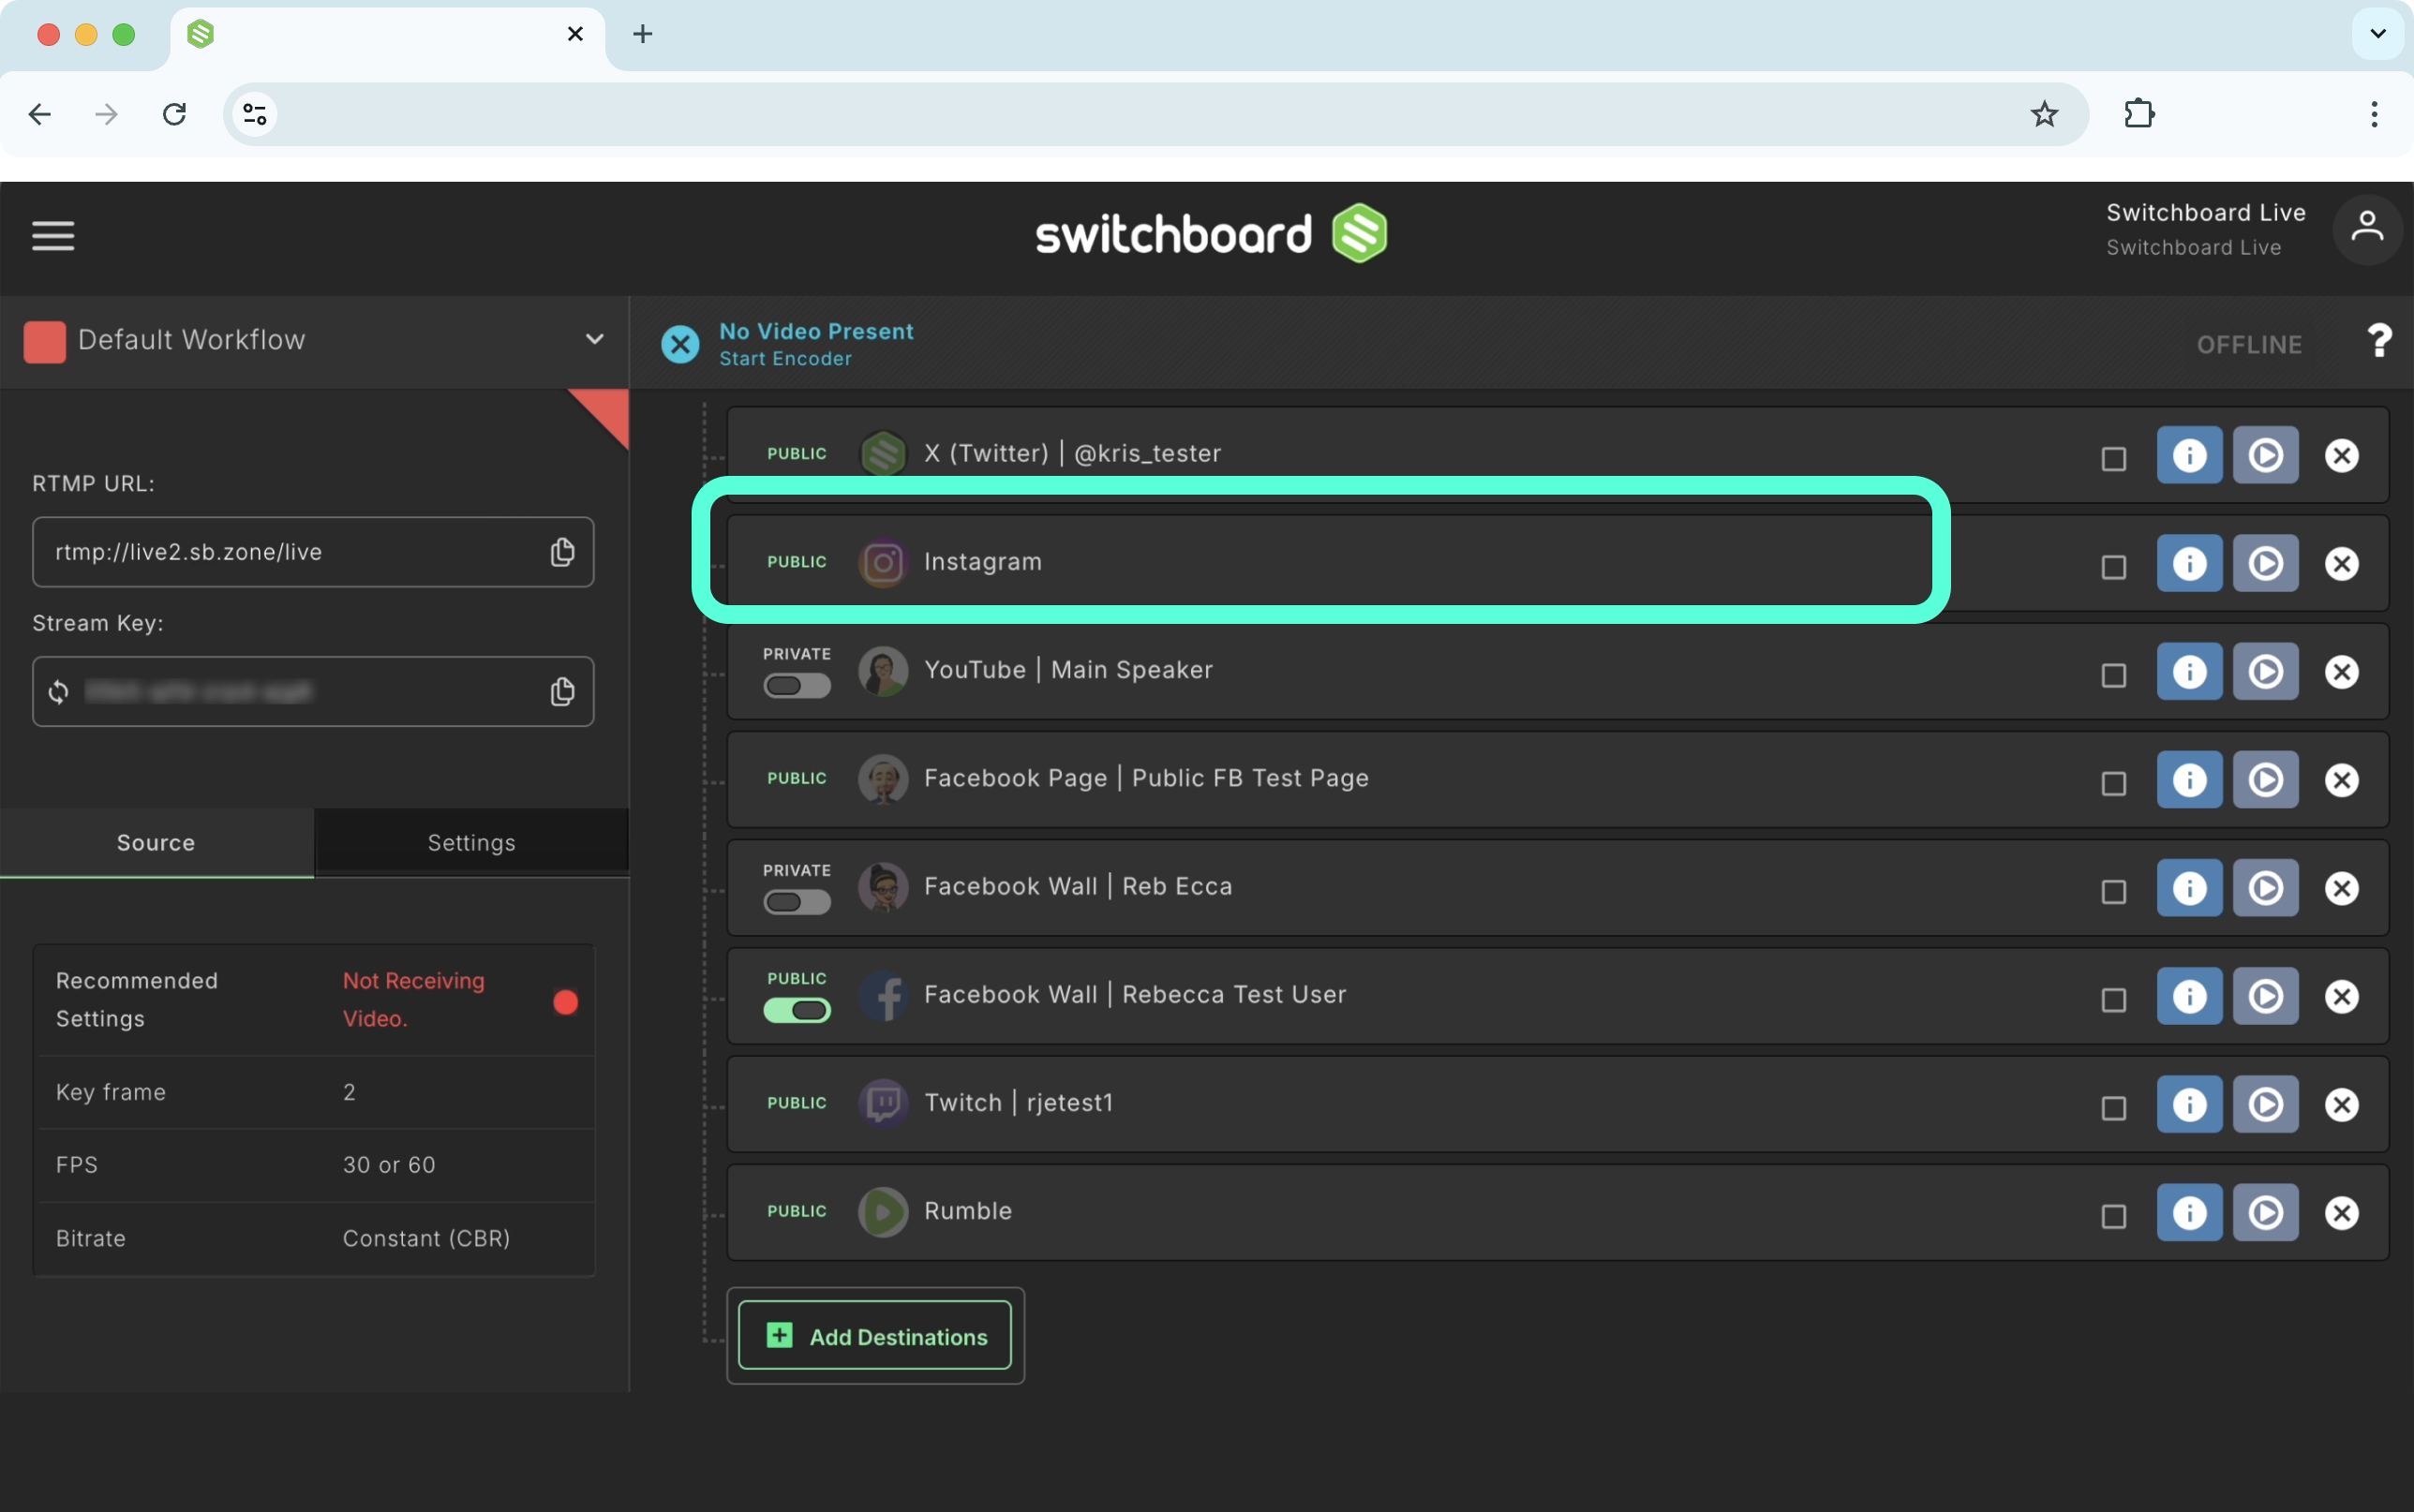The width and height of the screenshot is (2414, 1512).
Task: Click the No Video Present status icon
Action: (x=680, y=344)
